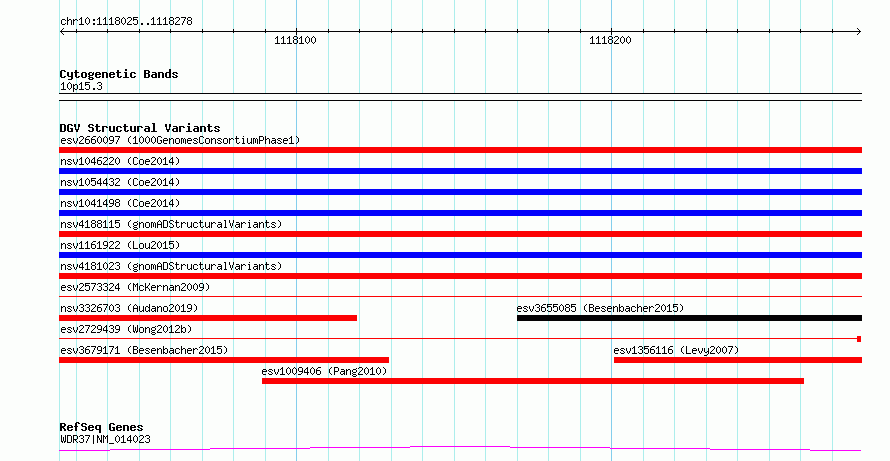Click the chr10:1118025..1118278 coordinate label

coord(126,22)
